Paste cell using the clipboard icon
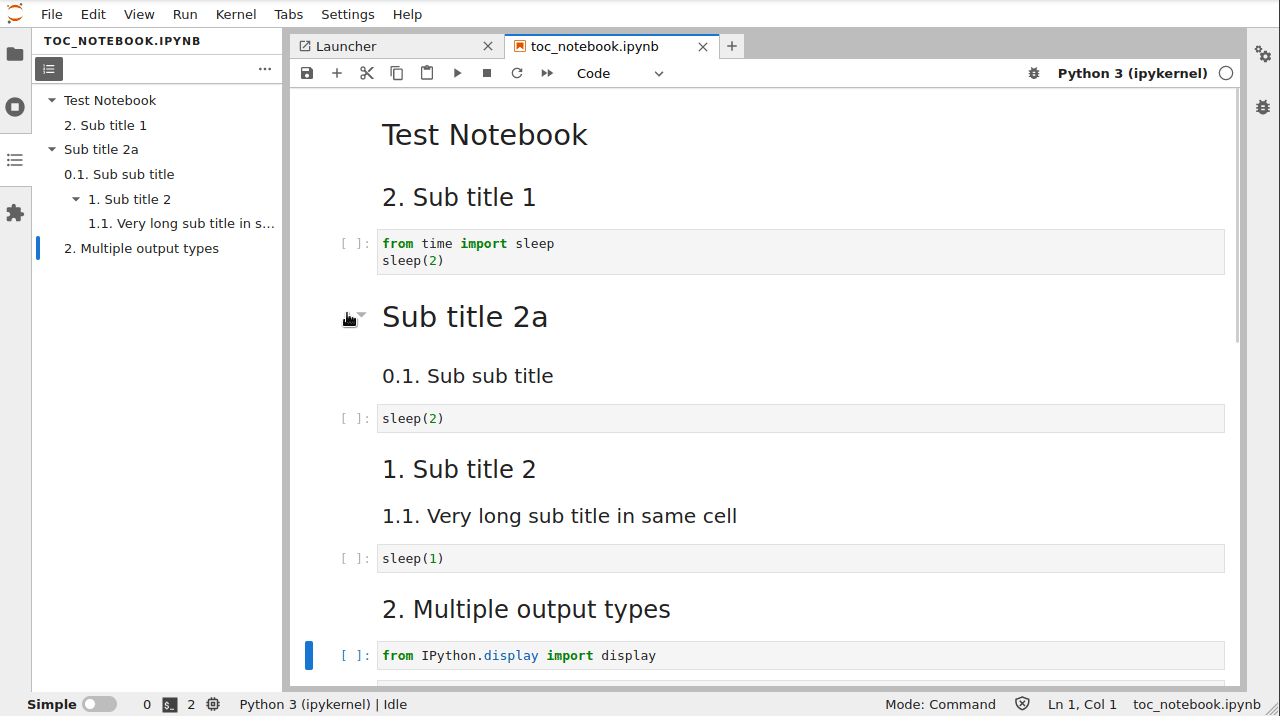The height and width of the screenshot is (716, 1280). pos(427,73)
